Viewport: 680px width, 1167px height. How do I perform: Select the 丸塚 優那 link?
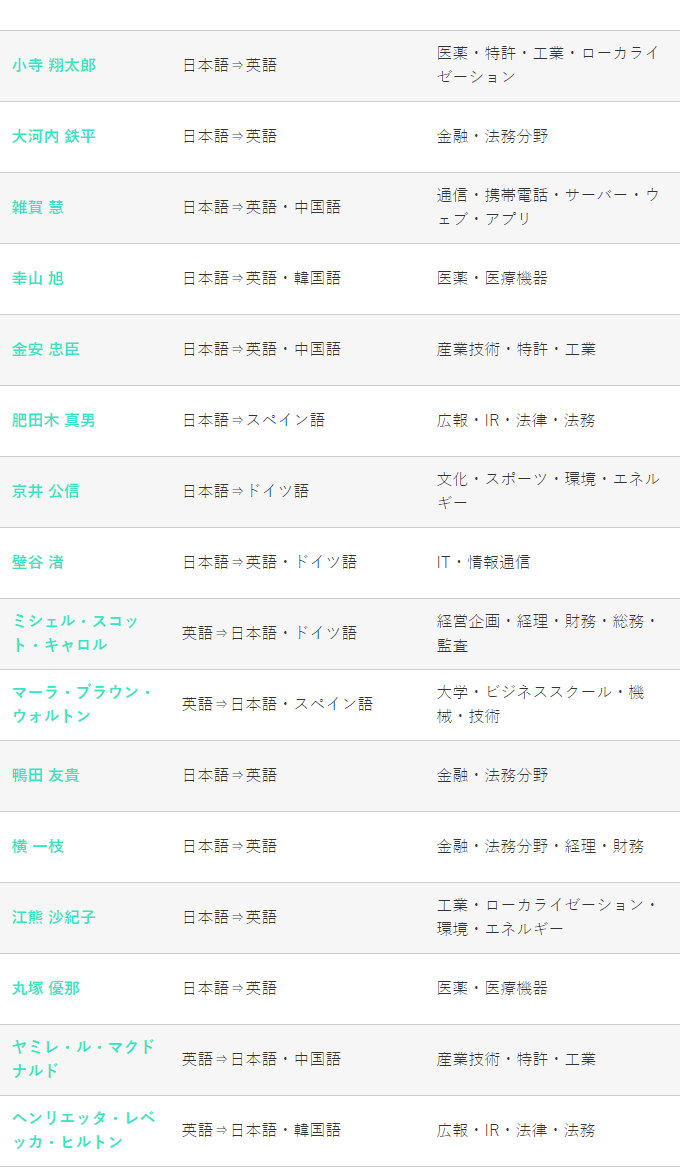click(x=46, y=988)
